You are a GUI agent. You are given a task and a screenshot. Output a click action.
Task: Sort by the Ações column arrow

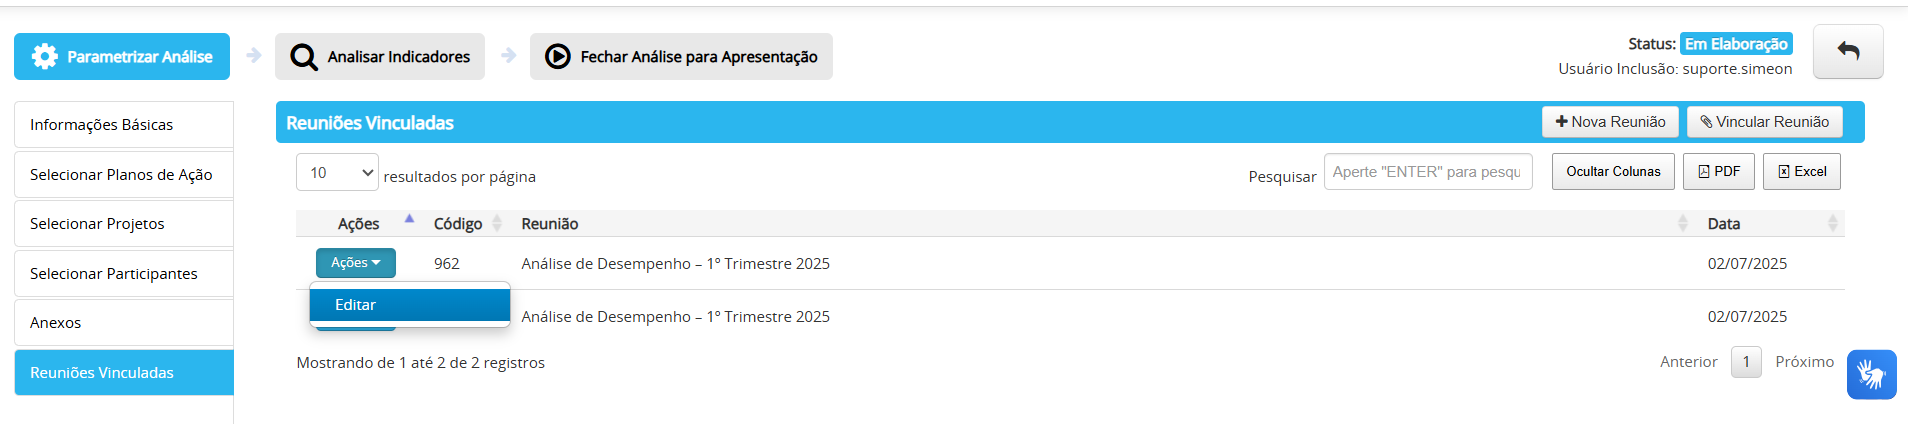click(409, 219)
